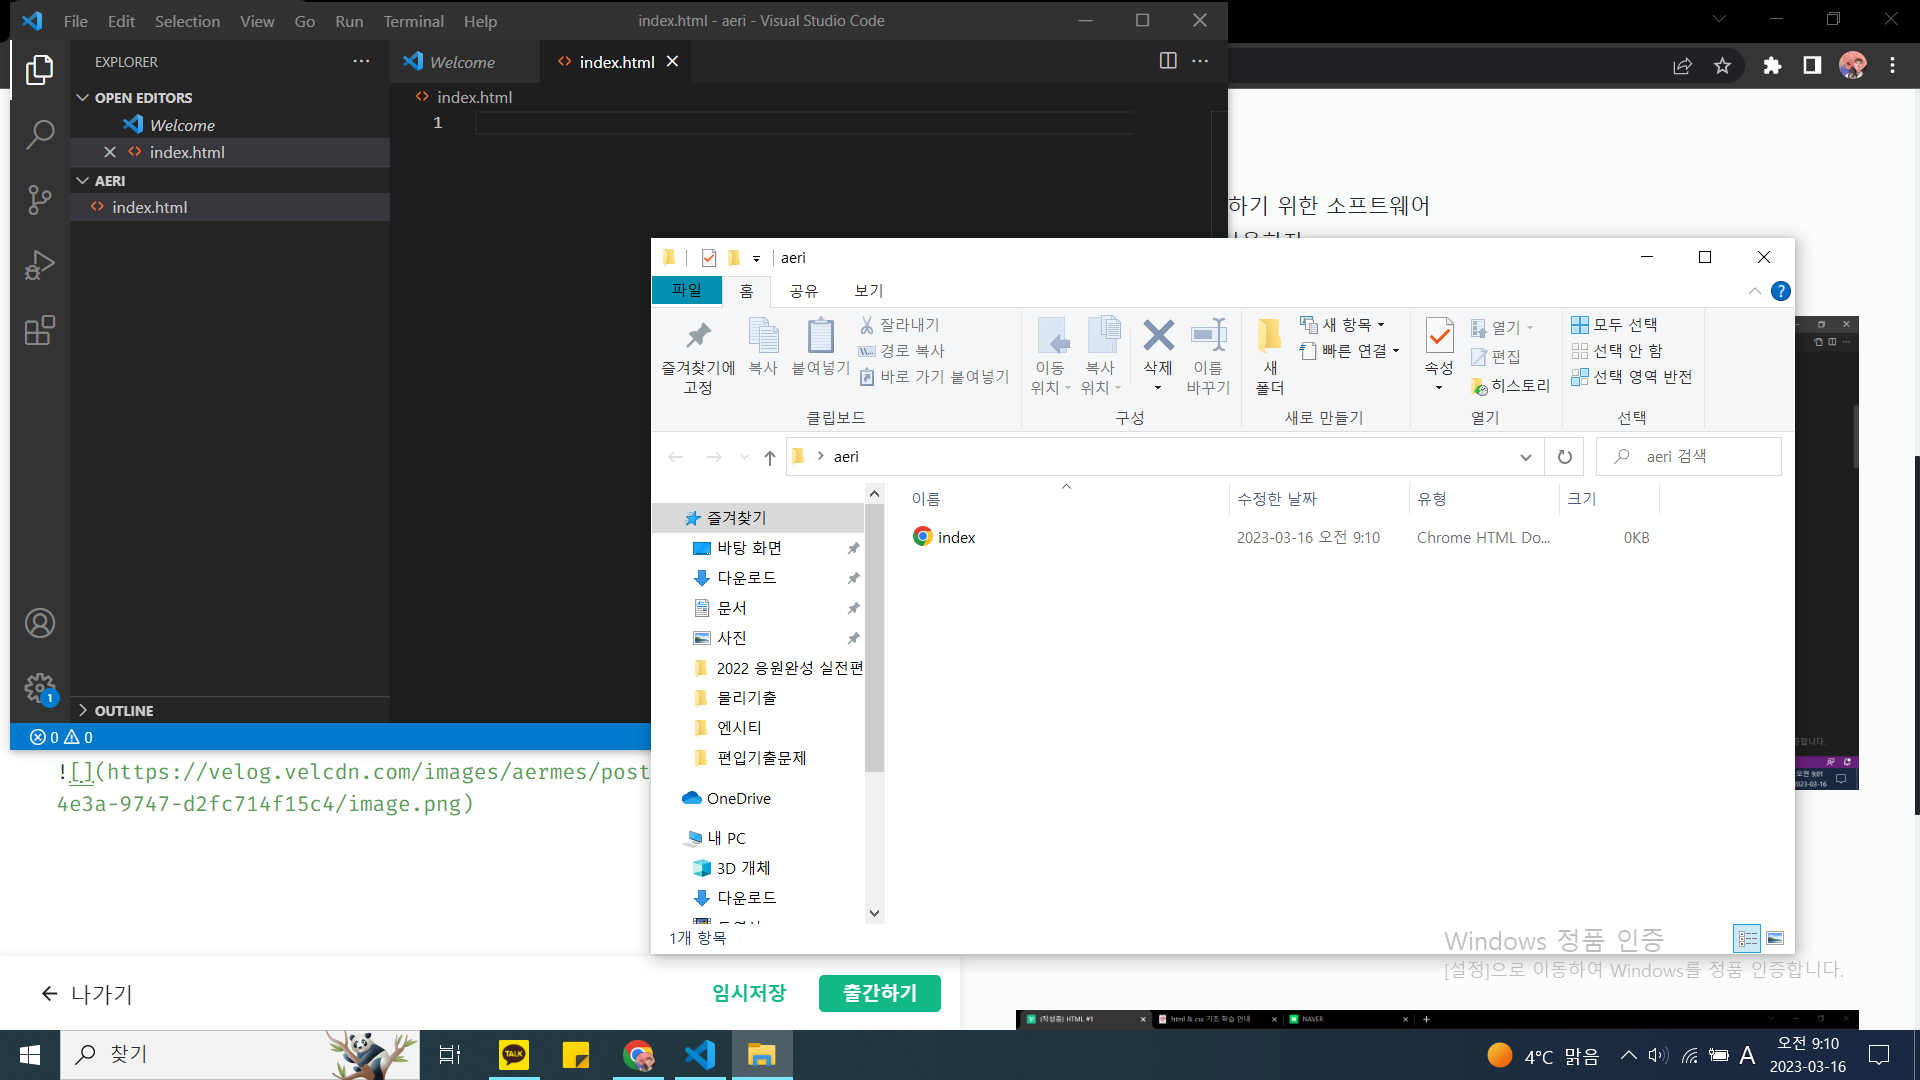Open Run and Debug view
This screenshot has width=1920, height=1080.
(40, 265)
